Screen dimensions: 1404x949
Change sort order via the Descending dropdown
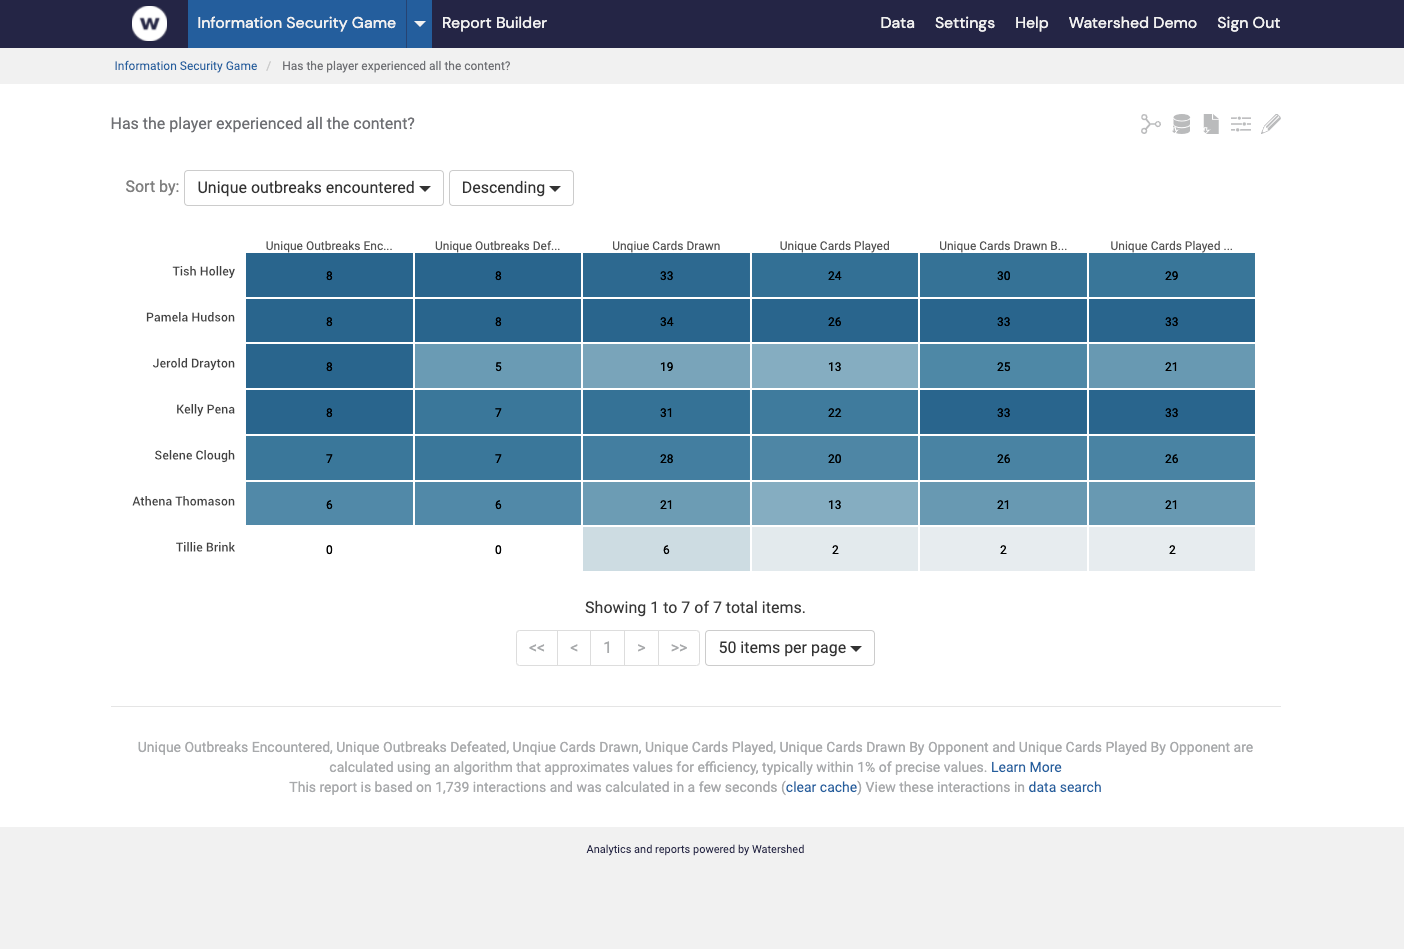click(511, 187)
